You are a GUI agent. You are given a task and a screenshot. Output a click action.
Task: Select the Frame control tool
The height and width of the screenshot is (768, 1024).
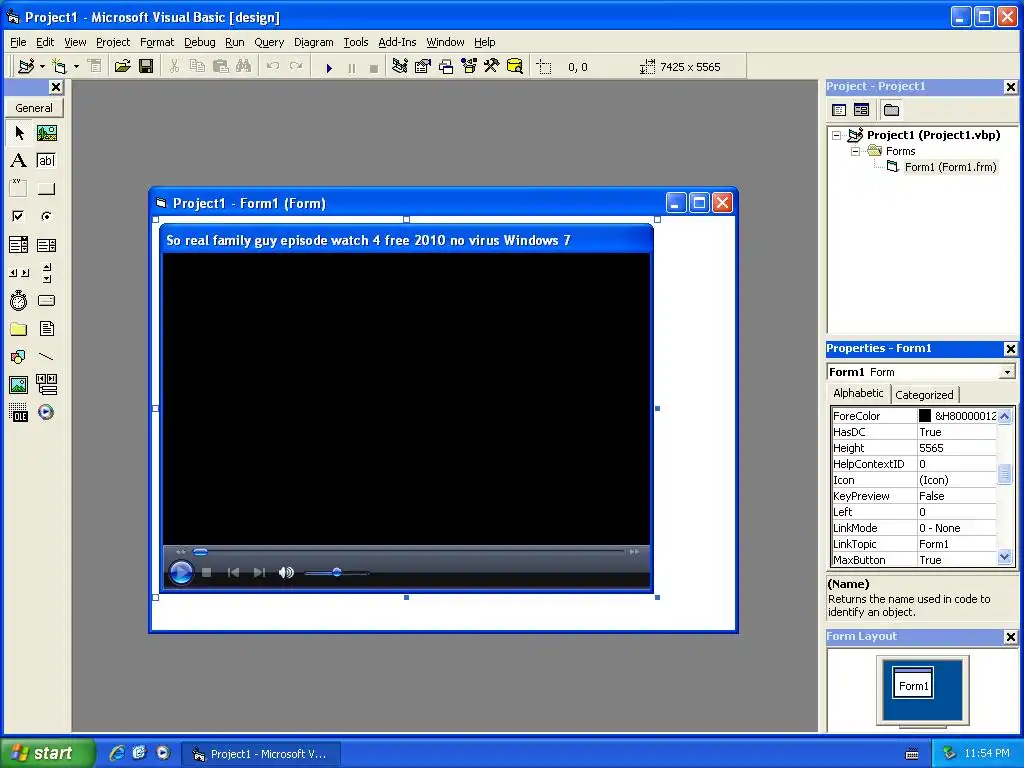pyautogui.click(x=19, y=188)
